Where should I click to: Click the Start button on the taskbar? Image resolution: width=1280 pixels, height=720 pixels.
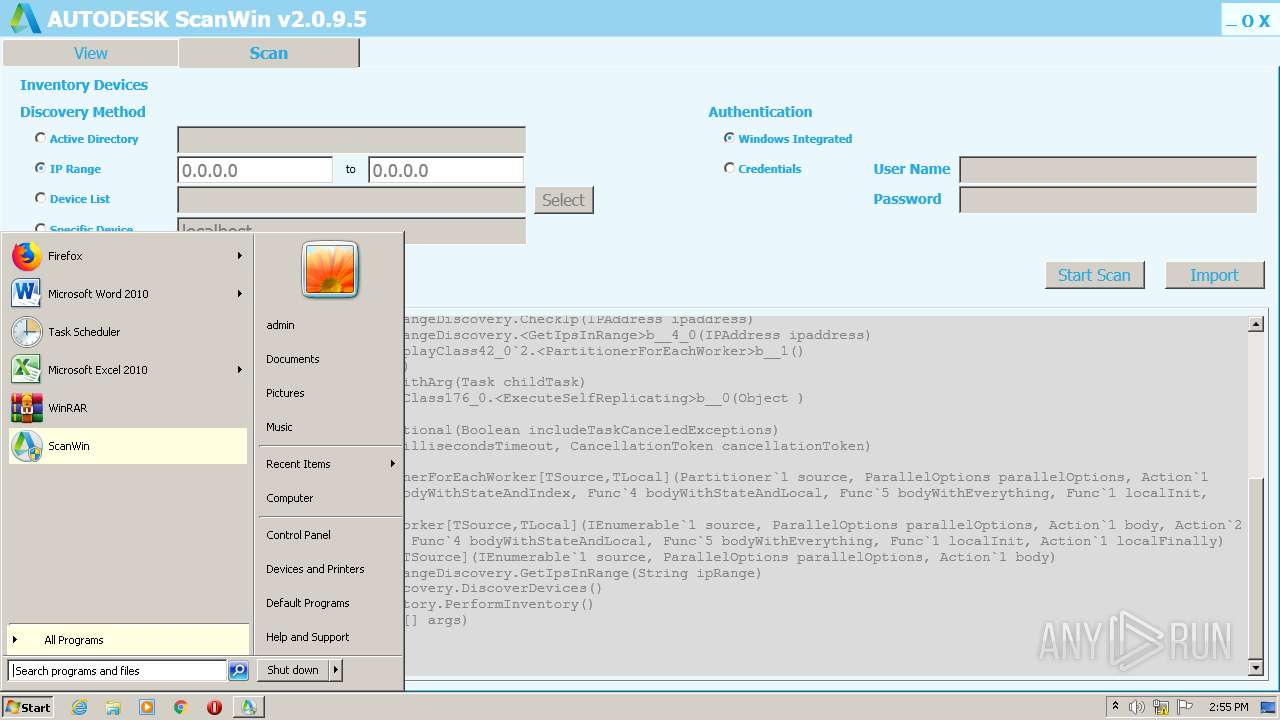pyautogui.click(x=28, y=707)
